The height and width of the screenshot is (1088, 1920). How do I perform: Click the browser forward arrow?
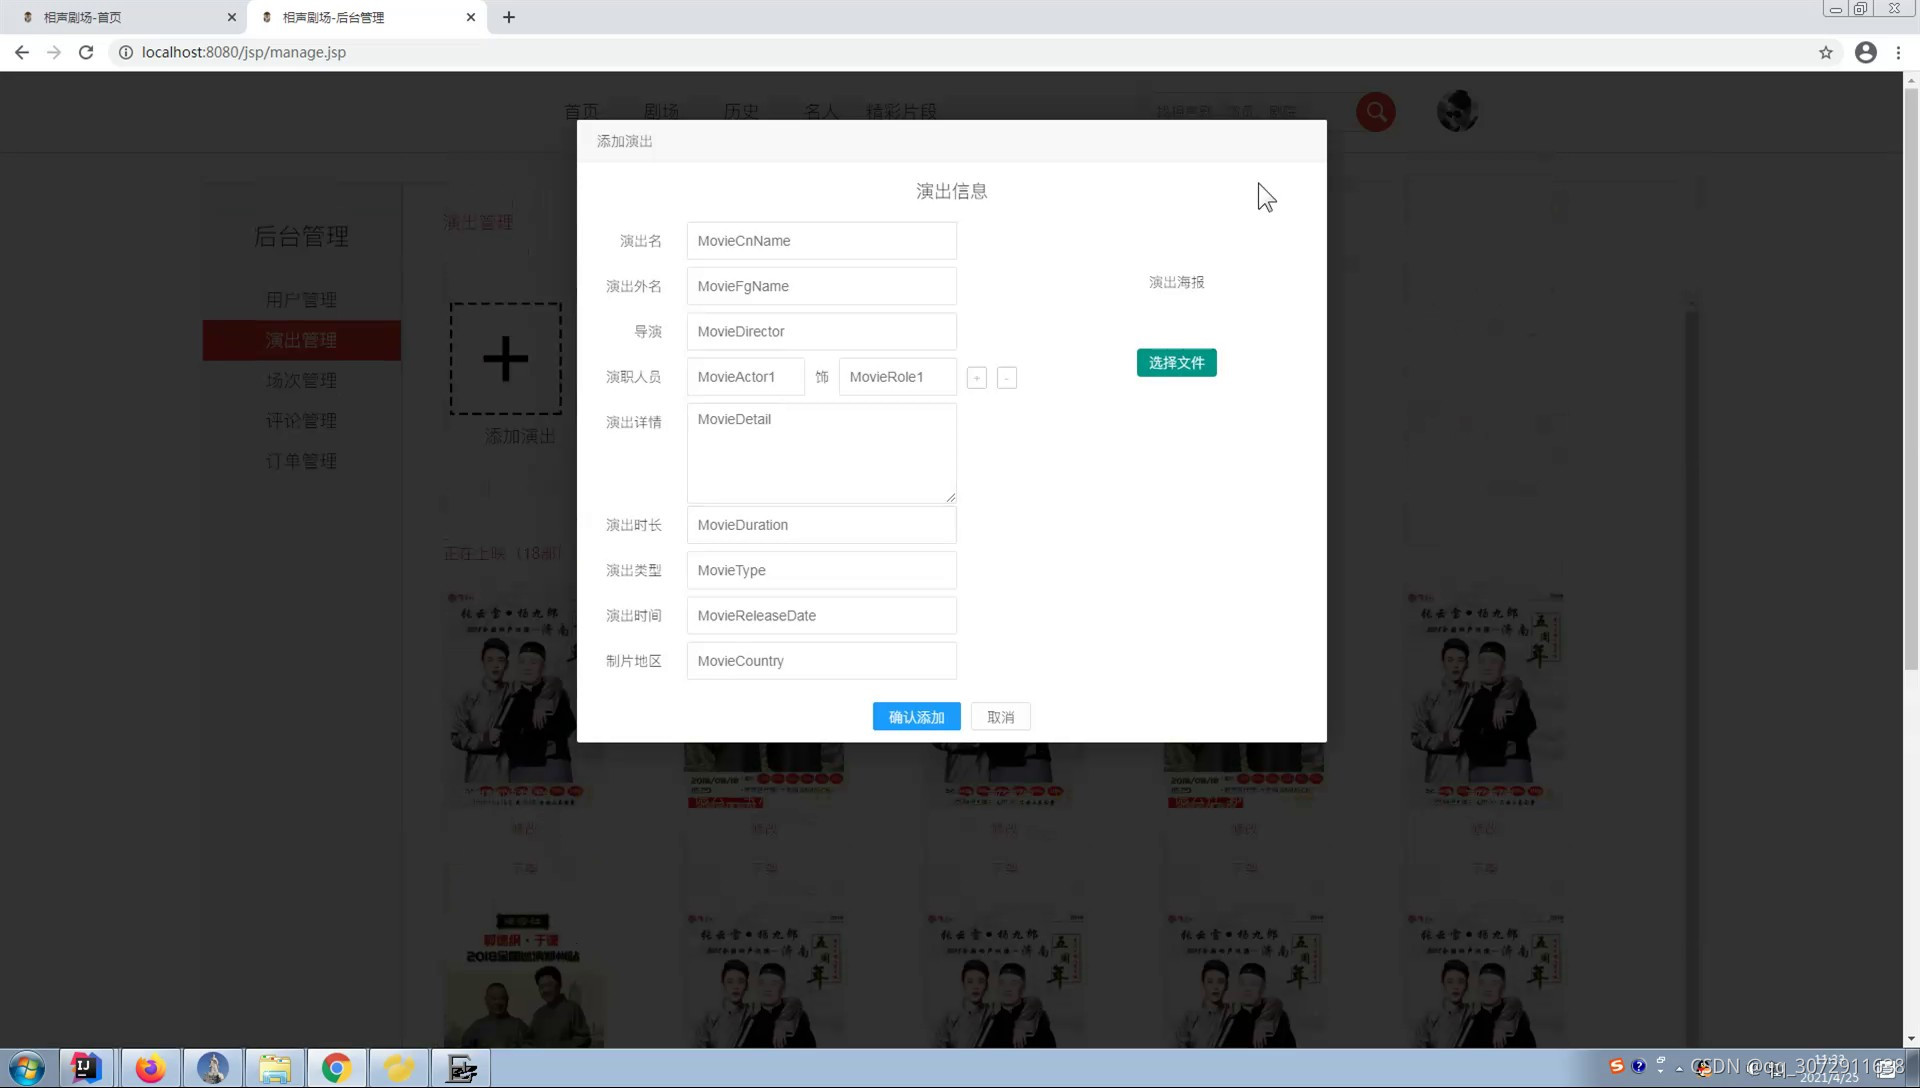click(x=54, y=52)
